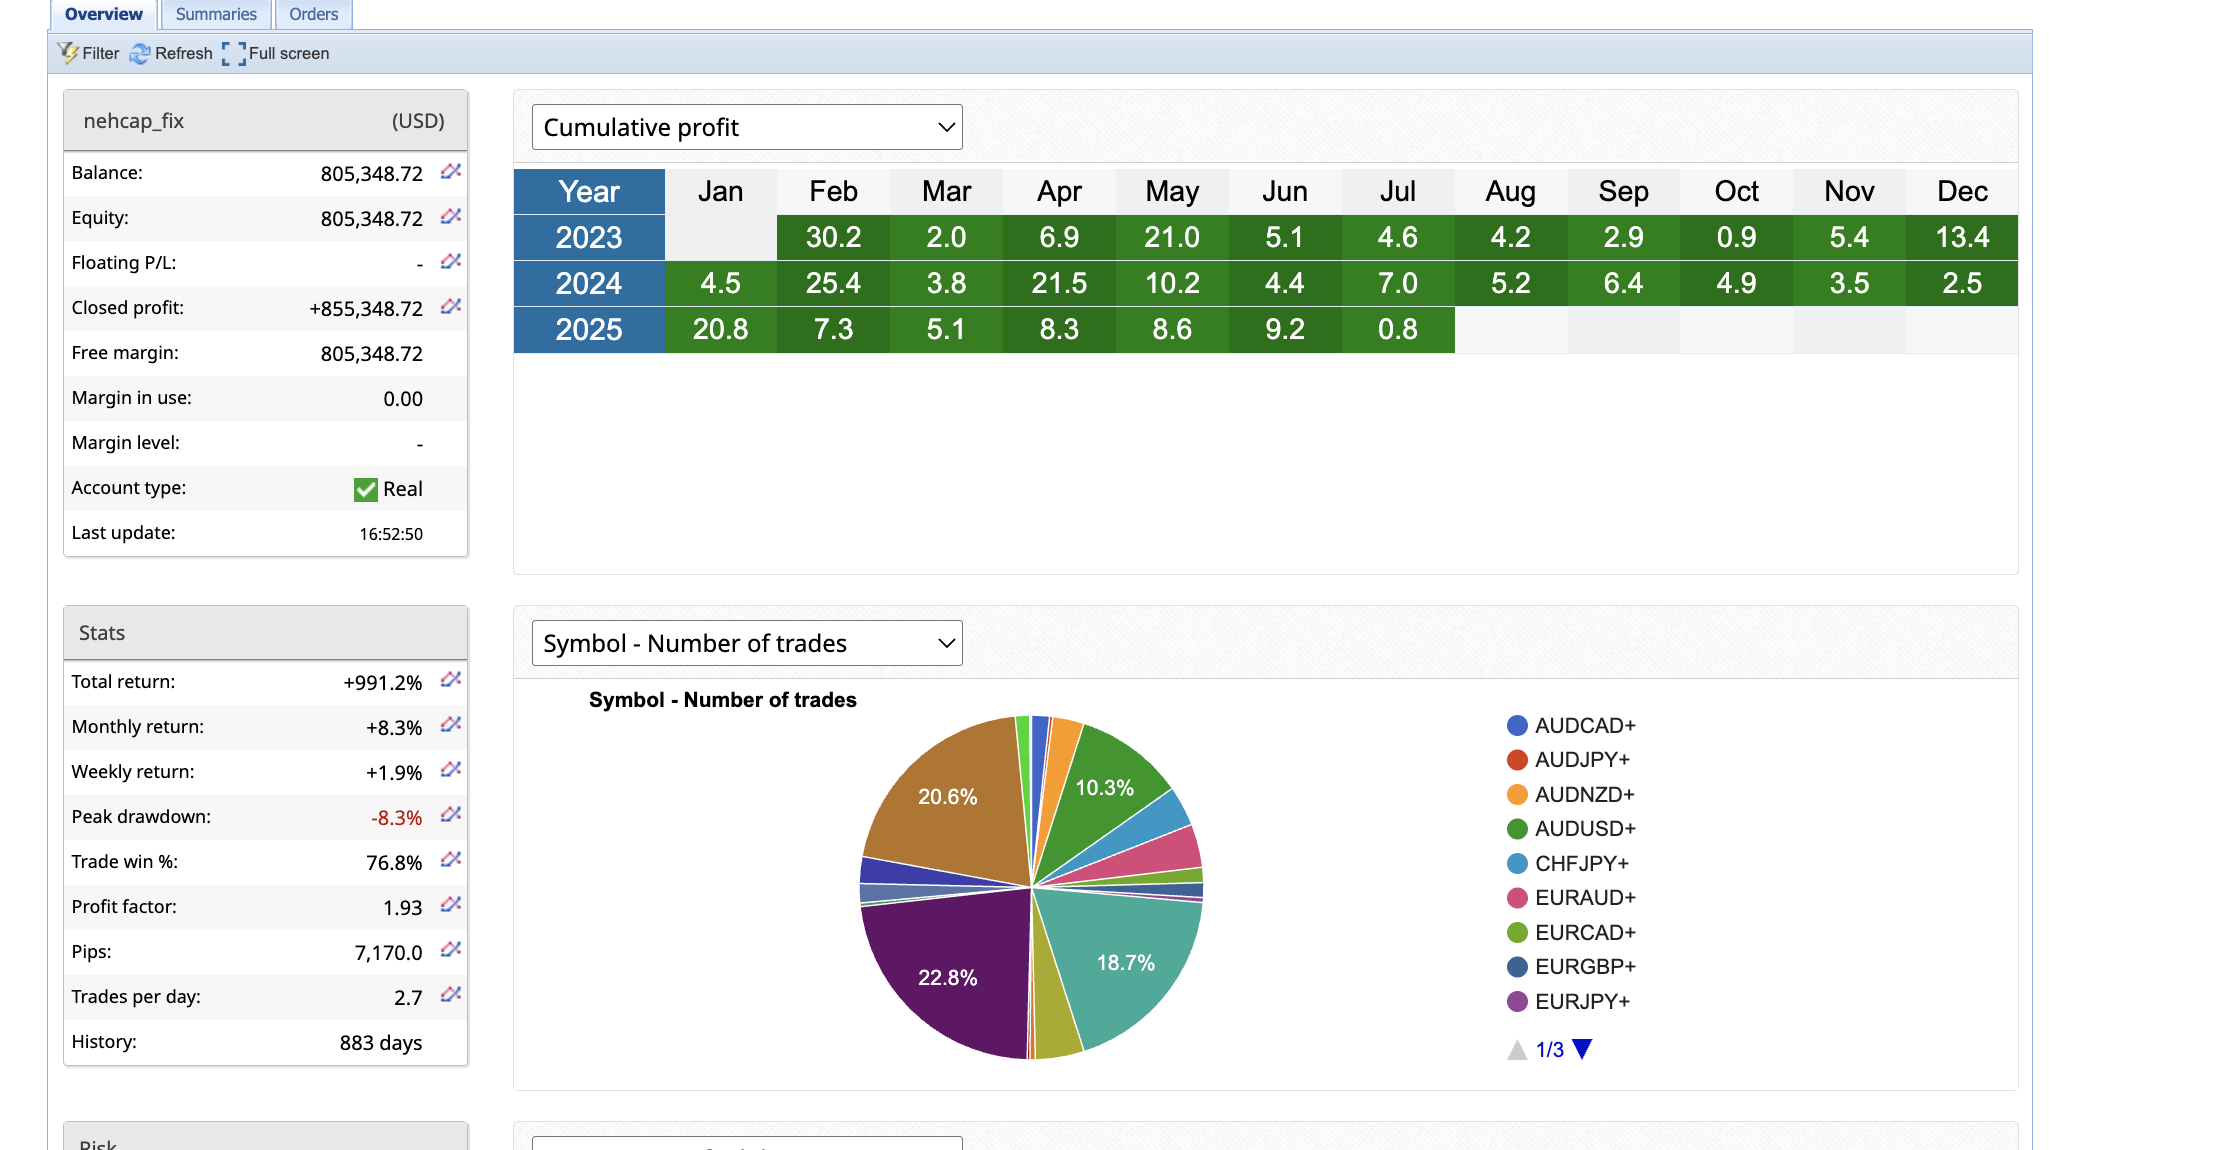
Task: Open chart icon beside Total return
Action: tap(451, 681)
